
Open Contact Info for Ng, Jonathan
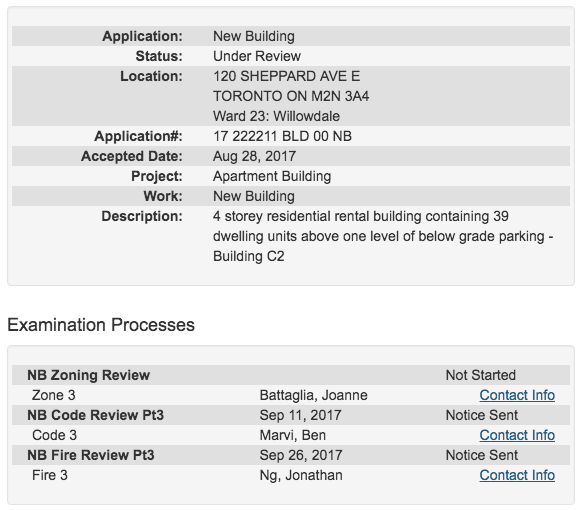coord(517,475)
